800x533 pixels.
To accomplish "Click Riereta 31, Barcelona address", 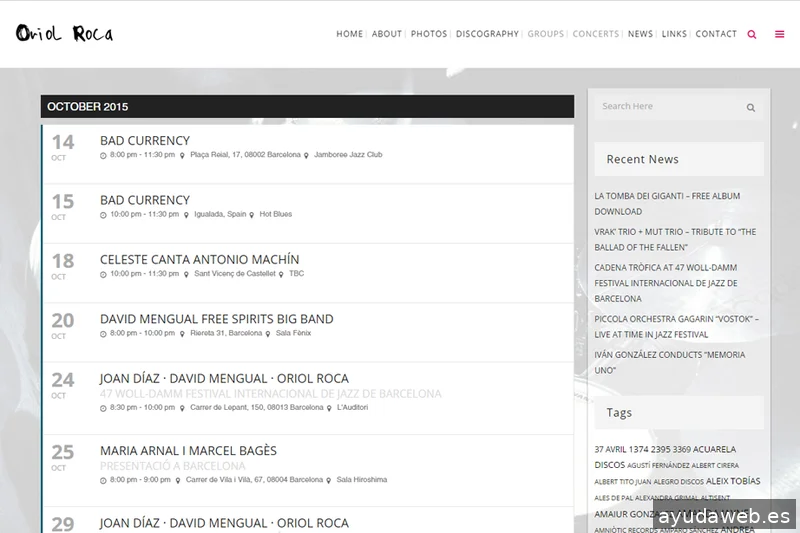I will [x=226, y=333].
